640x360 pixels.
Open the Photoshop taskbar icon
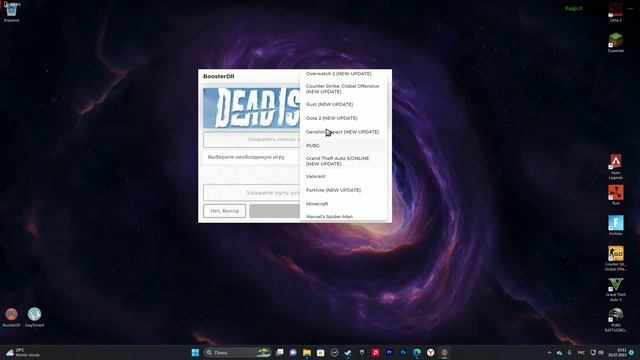click(x=403, y=352)
